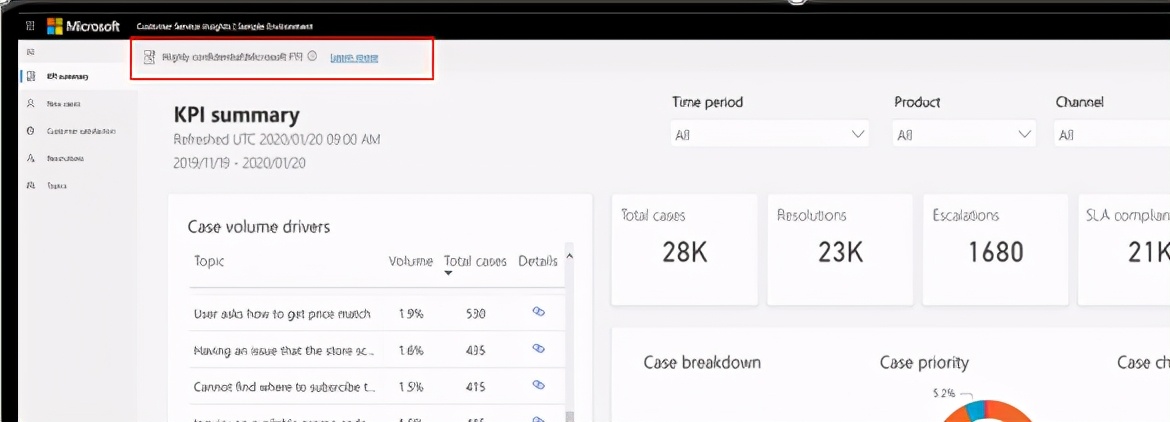Image resolution: width=1170 pixels, height=422 pixels.
Task: Click the Product filter label
Action: (x=917, y=102)
